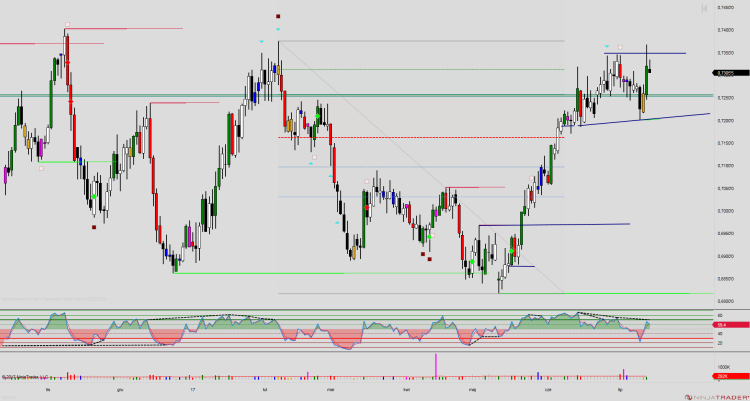Click the 20 level label on RSI axis
This screenshot has height=401, width=750.
coord(720,343)
